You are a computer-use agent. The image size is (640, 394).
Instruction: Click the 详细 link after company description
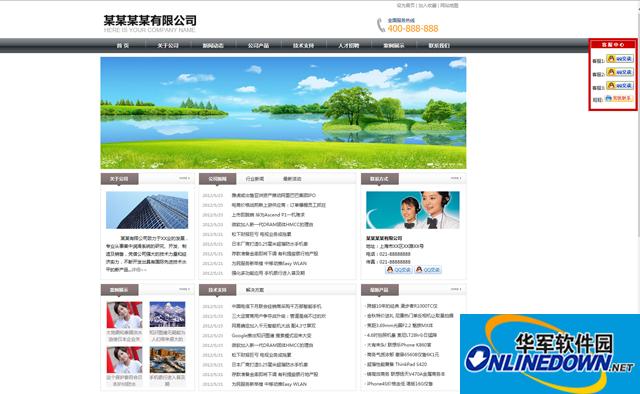click(139, 269)
